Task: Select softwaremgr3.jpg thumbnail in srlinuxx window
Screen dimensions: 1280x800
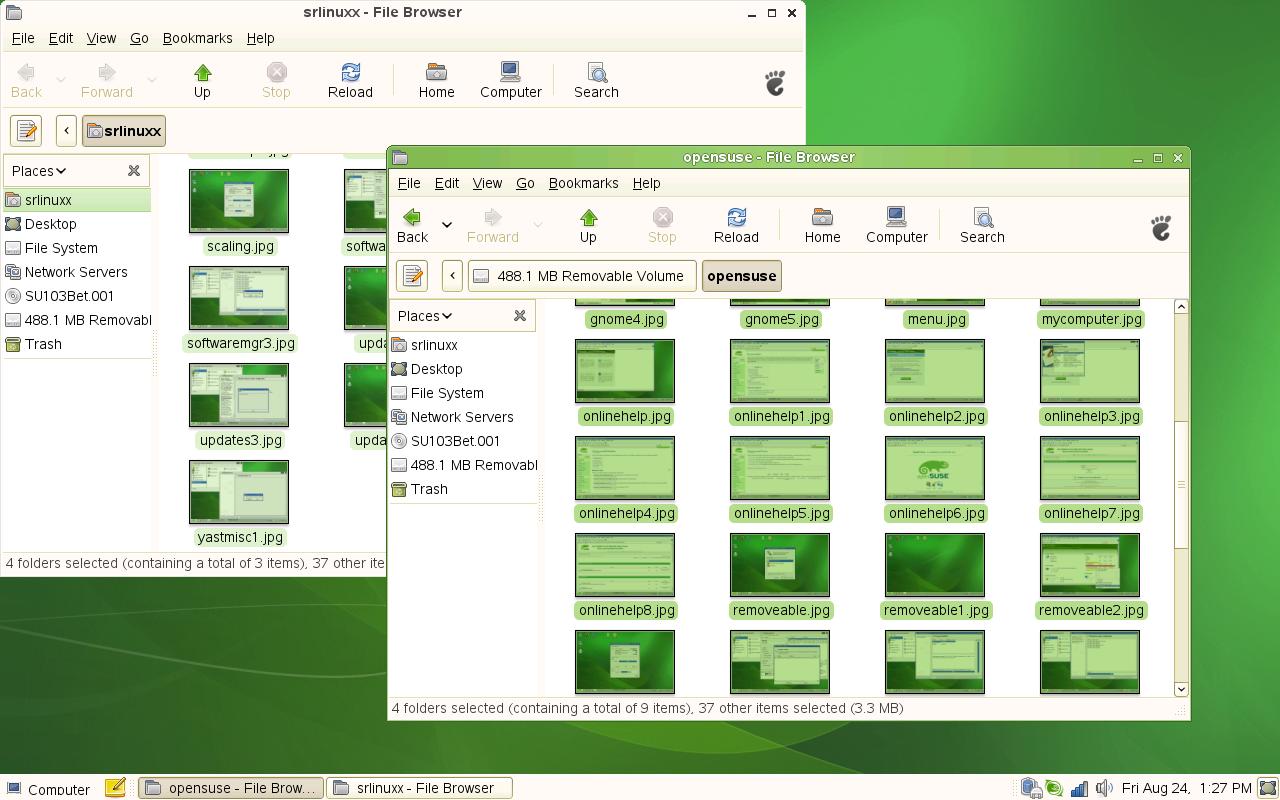Action: click(x=239, y=298)
